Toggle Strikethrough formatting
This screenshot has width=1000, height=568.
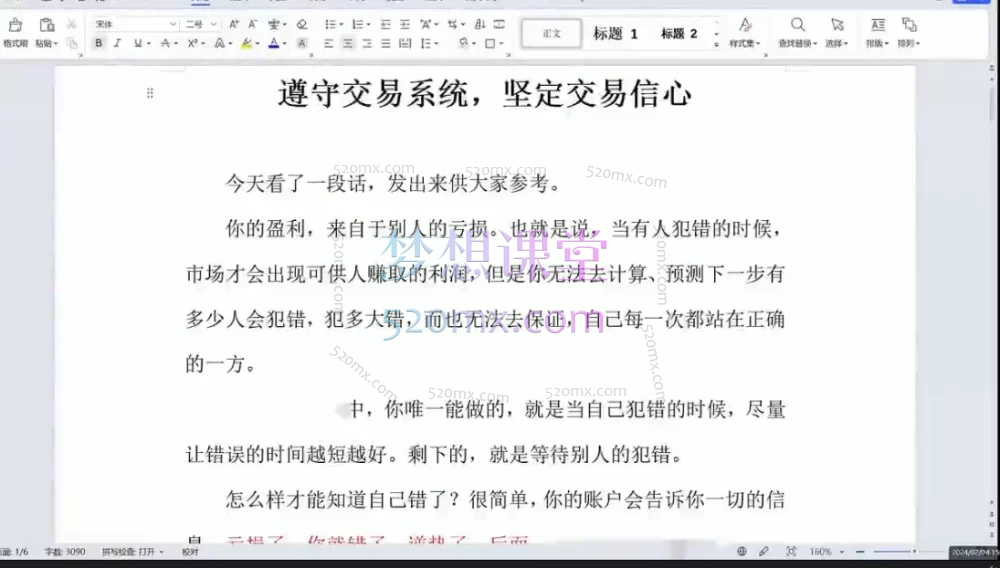[x=165, y=43]
